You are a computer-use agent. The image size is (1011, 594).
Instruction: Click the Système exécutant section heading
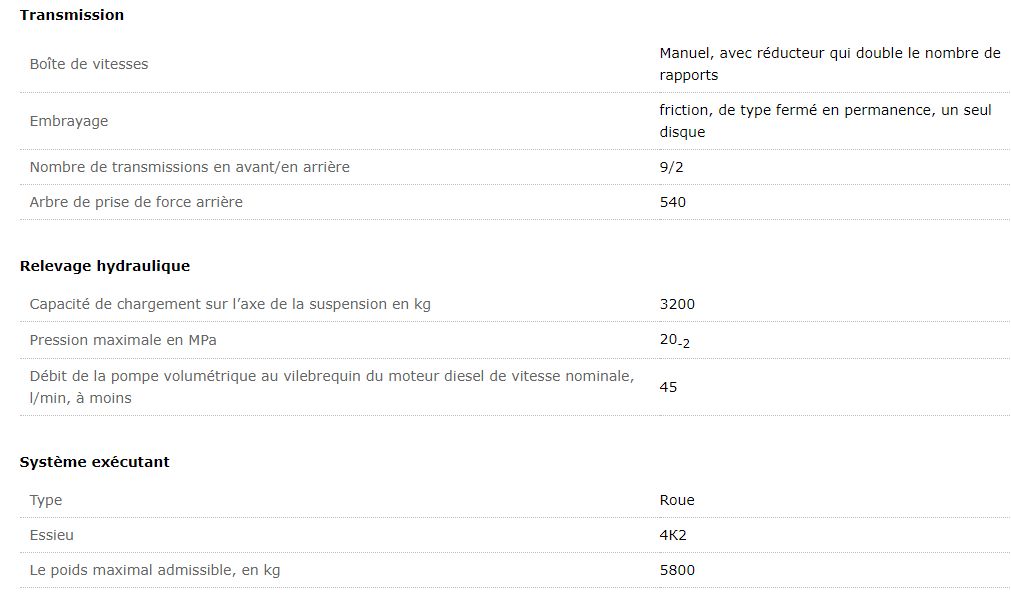(95, 462)
